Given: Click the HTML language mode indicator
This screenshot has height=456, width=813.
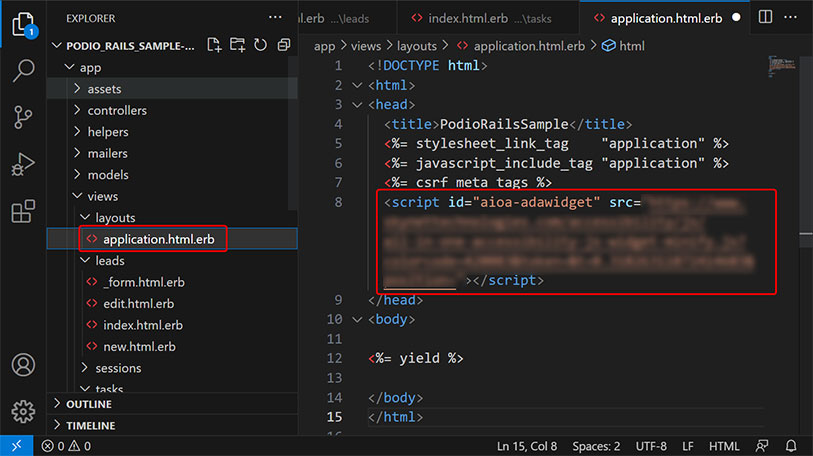Looking at the screenshot, I should tap(723, 445).
